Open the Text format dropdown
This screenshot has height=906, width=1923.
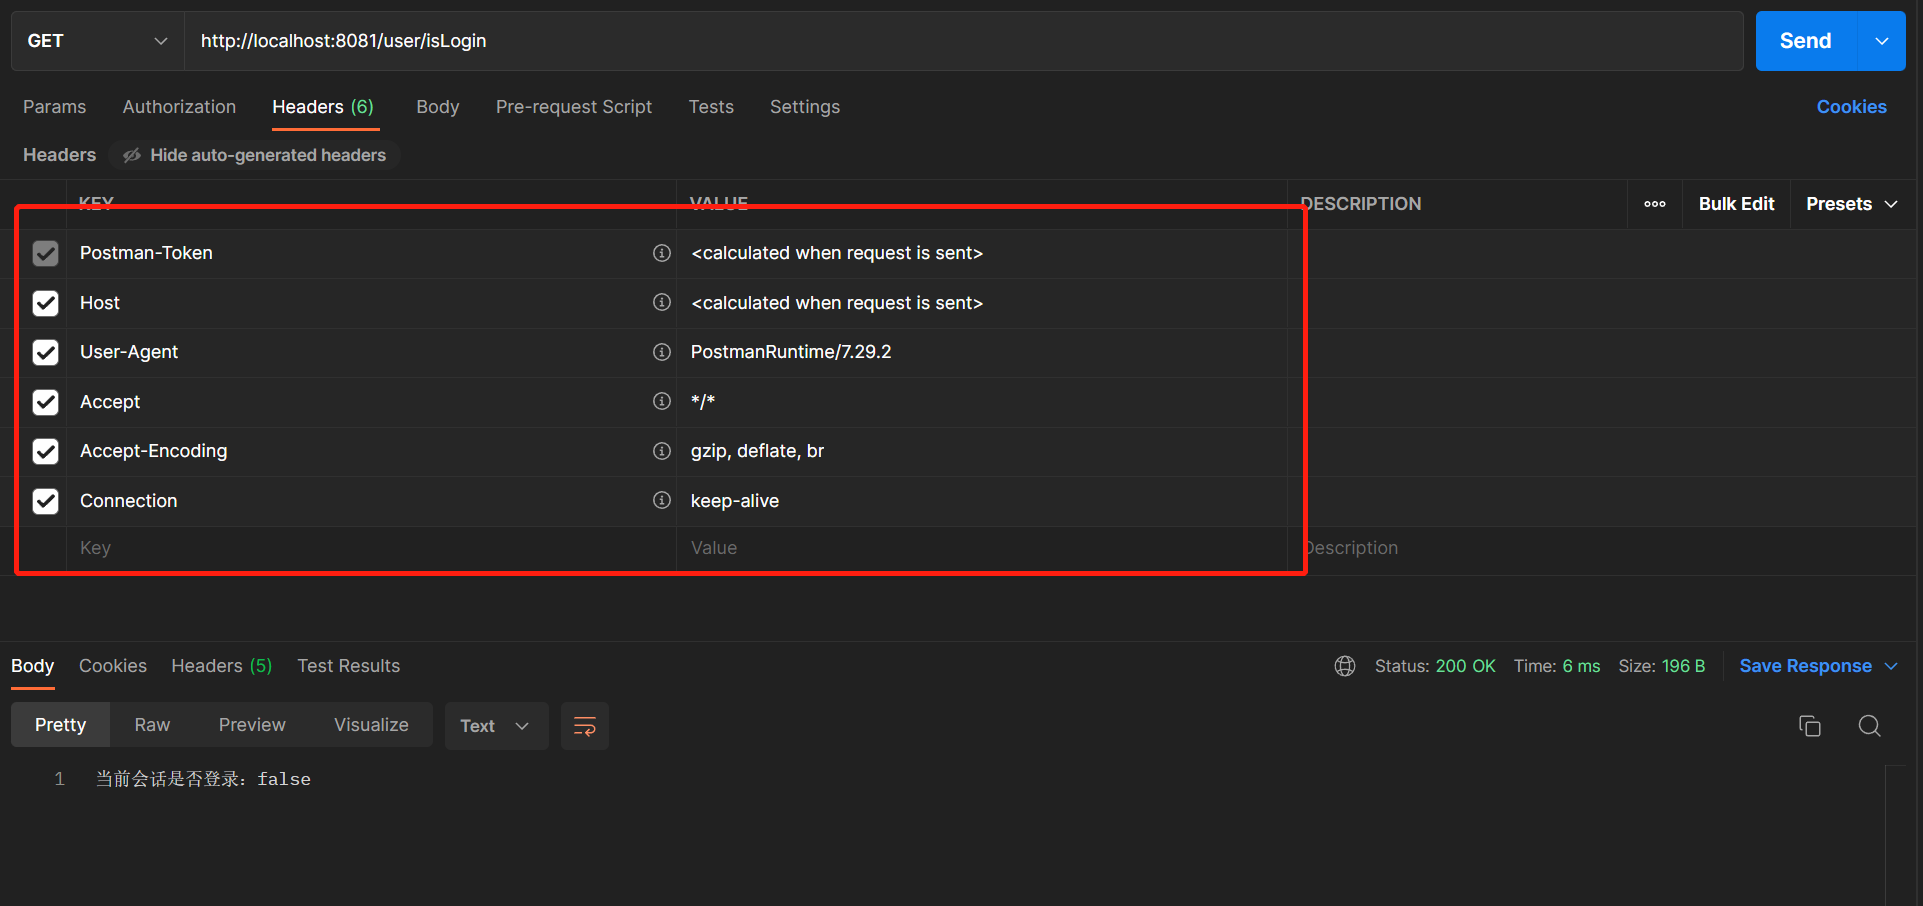click(496, 726)
